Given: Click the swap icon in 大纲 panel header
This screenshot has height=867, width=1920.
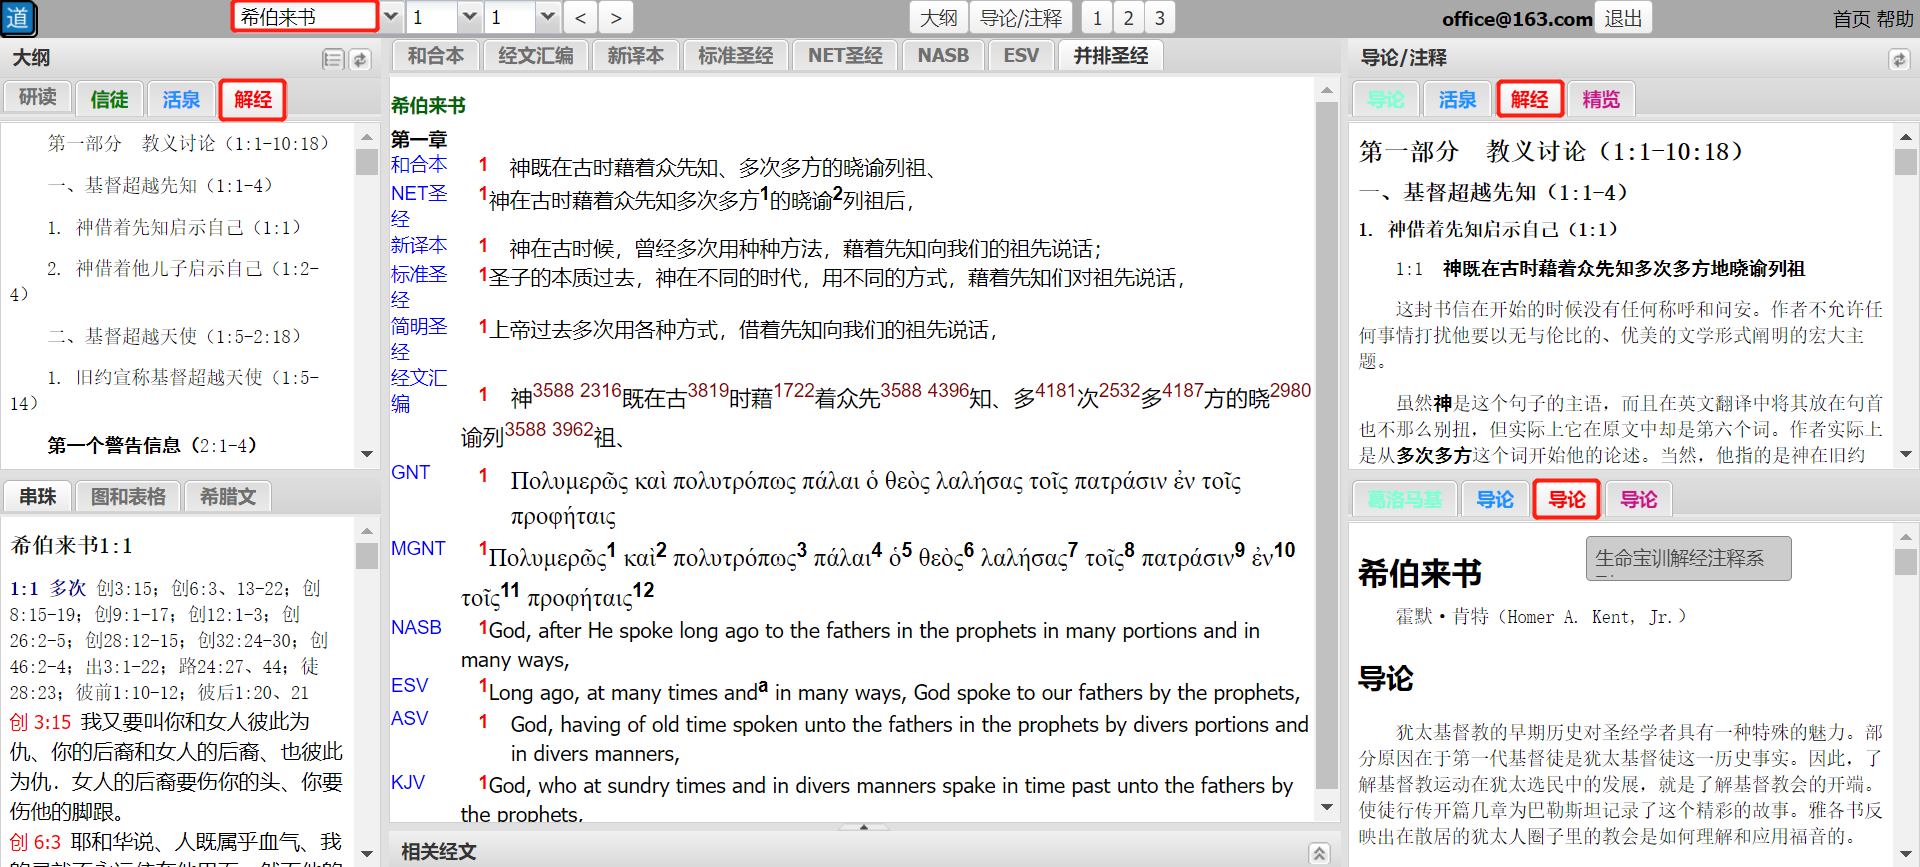Looking at the screenshot, I should point(360,60).
